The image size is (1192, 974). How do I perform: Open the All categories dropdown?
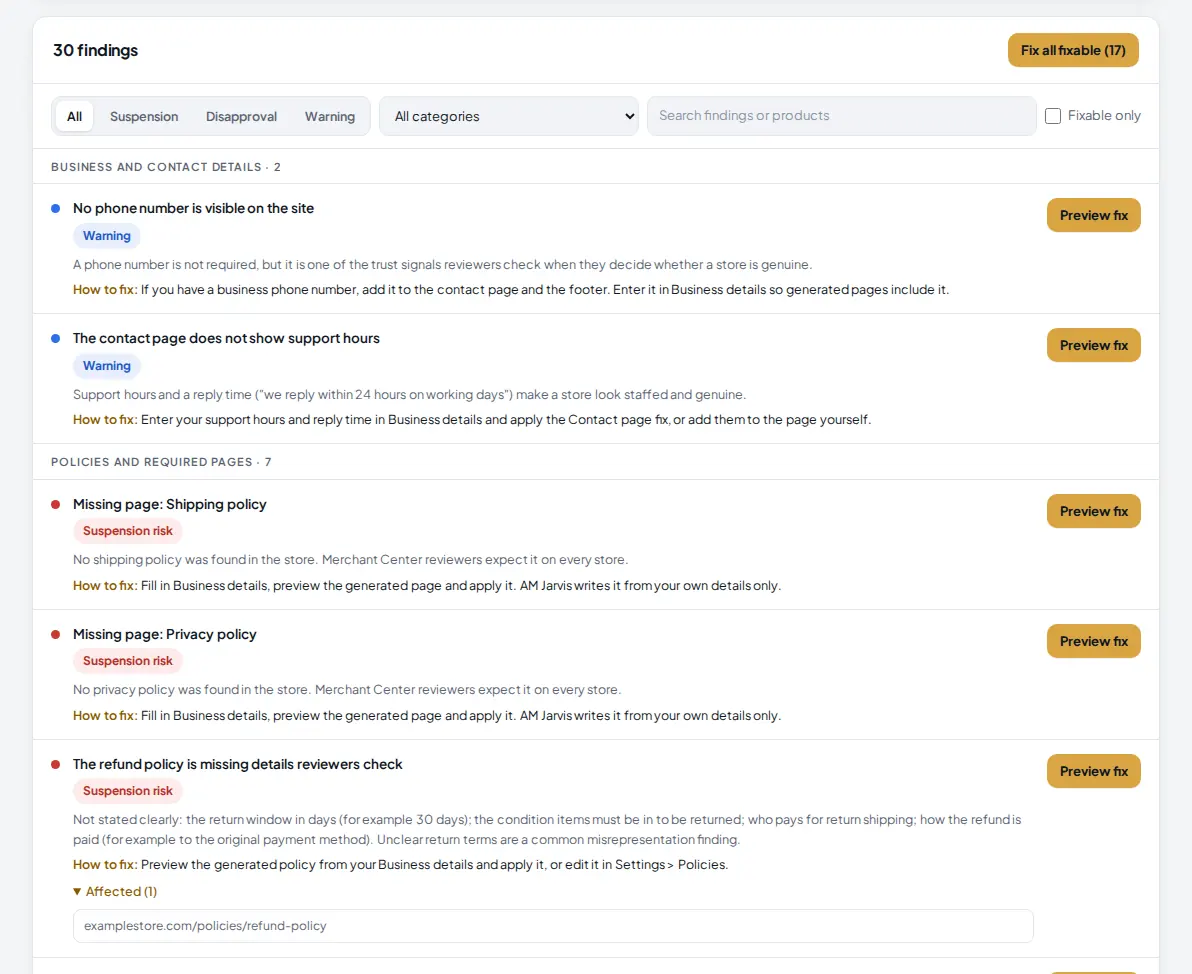tap(509, 116)
